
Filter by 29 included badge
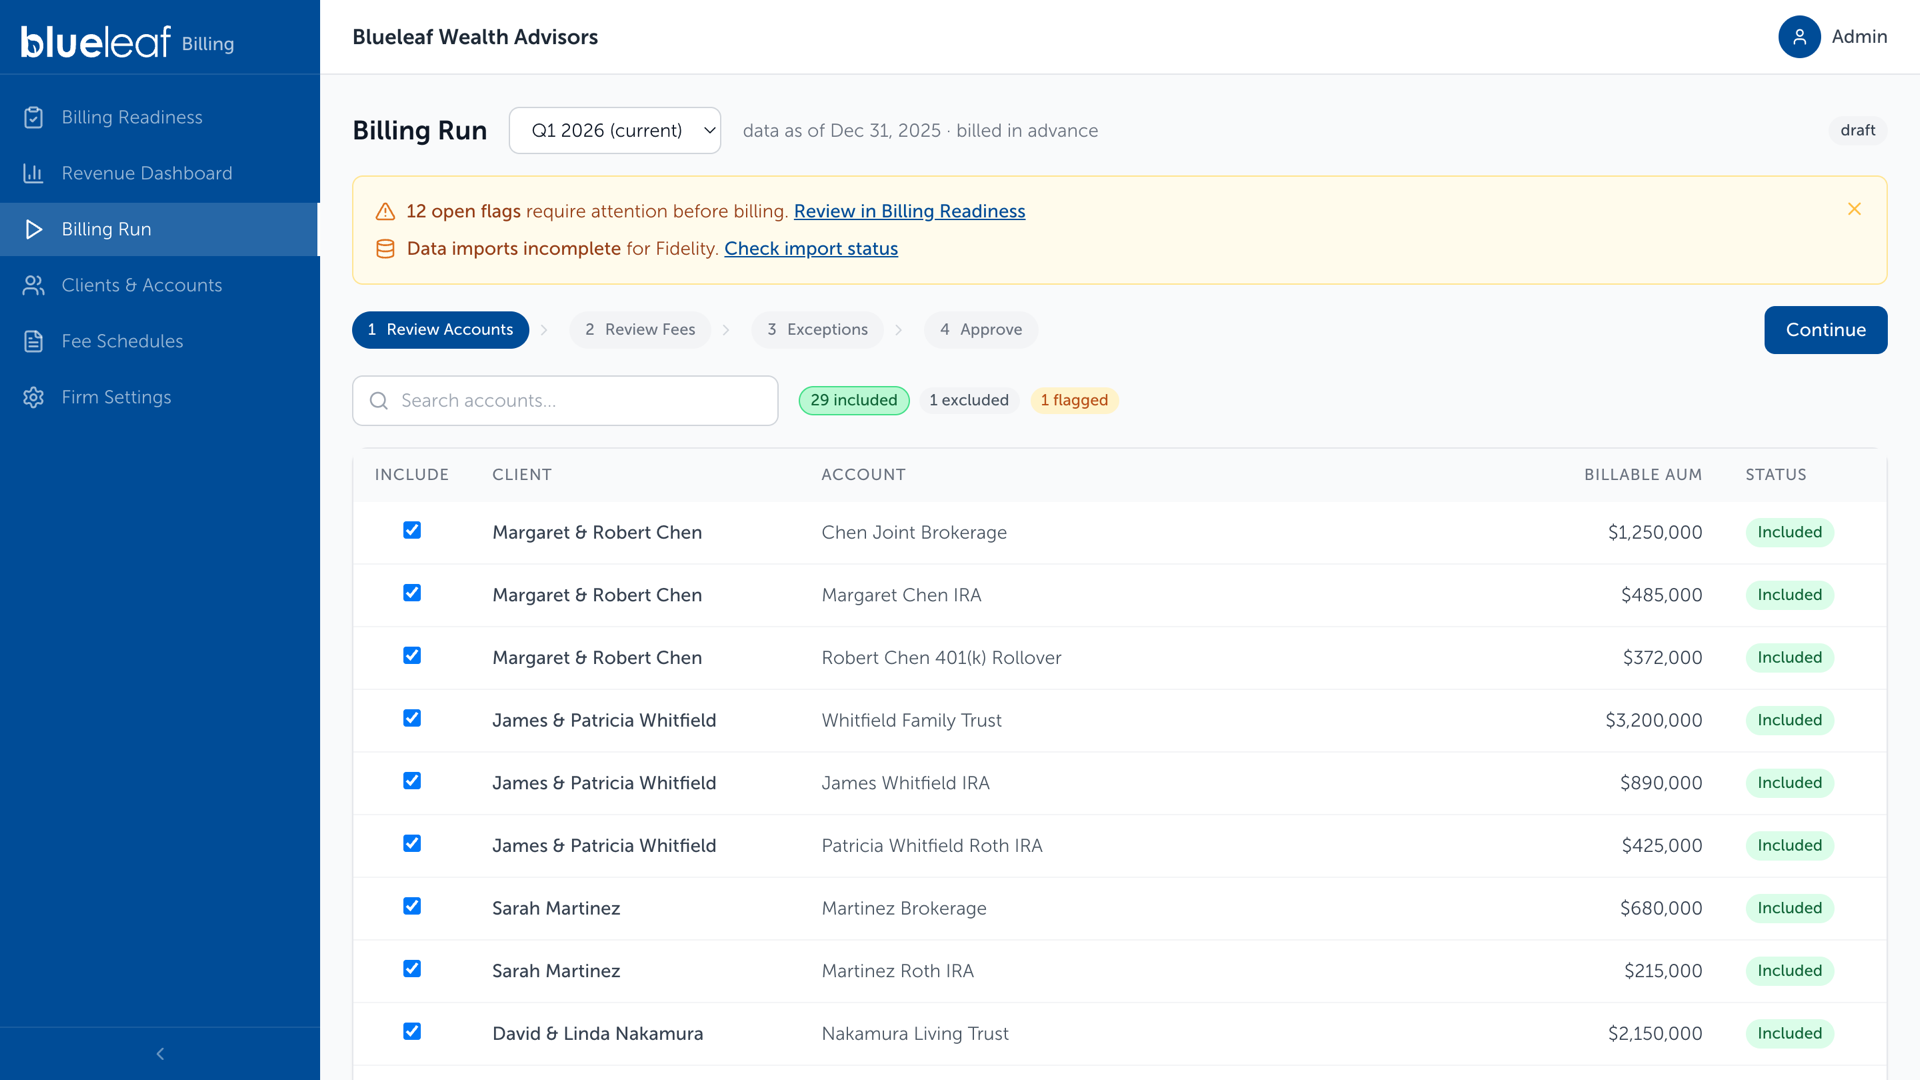point(854,400)
